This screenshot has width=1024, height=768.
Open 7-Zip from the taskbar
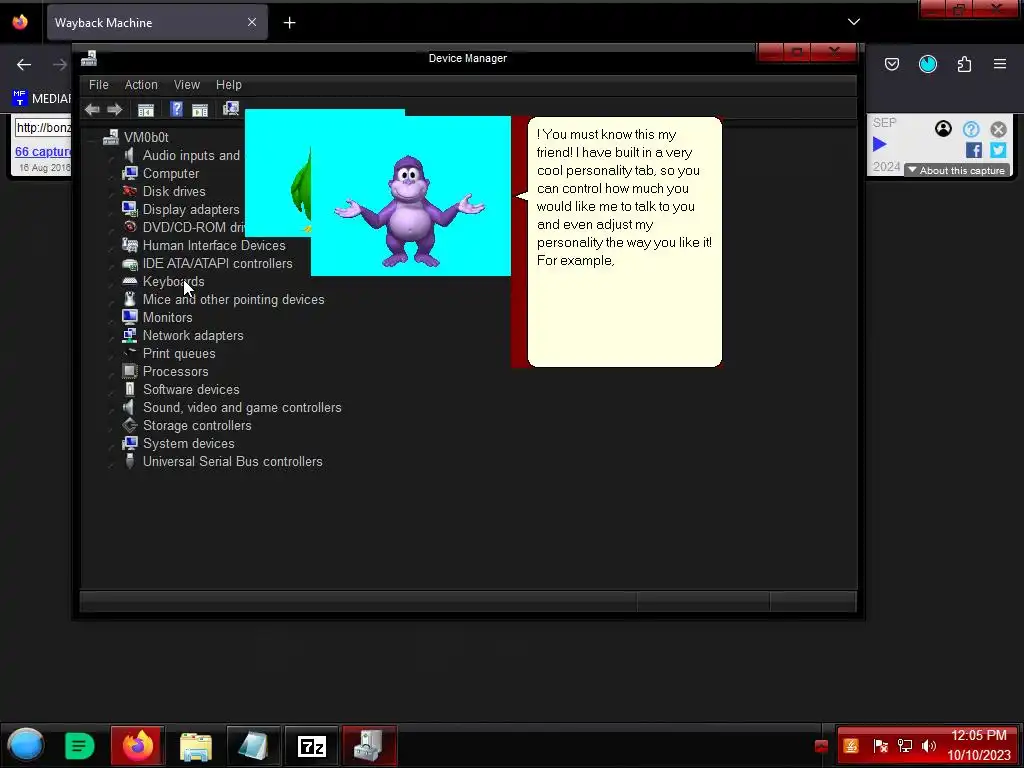click(312, 746)
